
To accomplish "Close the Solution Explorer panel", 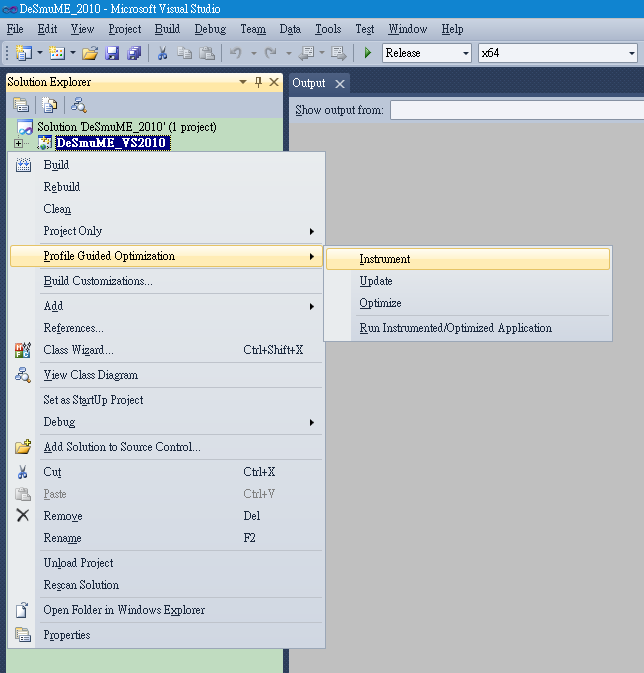I will tap(274, 82).
